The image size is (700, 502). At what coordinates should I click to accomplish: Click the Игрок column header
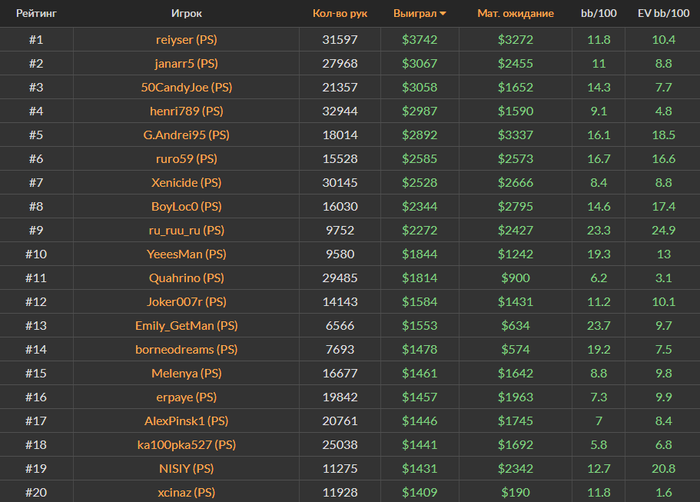(187, 13)
